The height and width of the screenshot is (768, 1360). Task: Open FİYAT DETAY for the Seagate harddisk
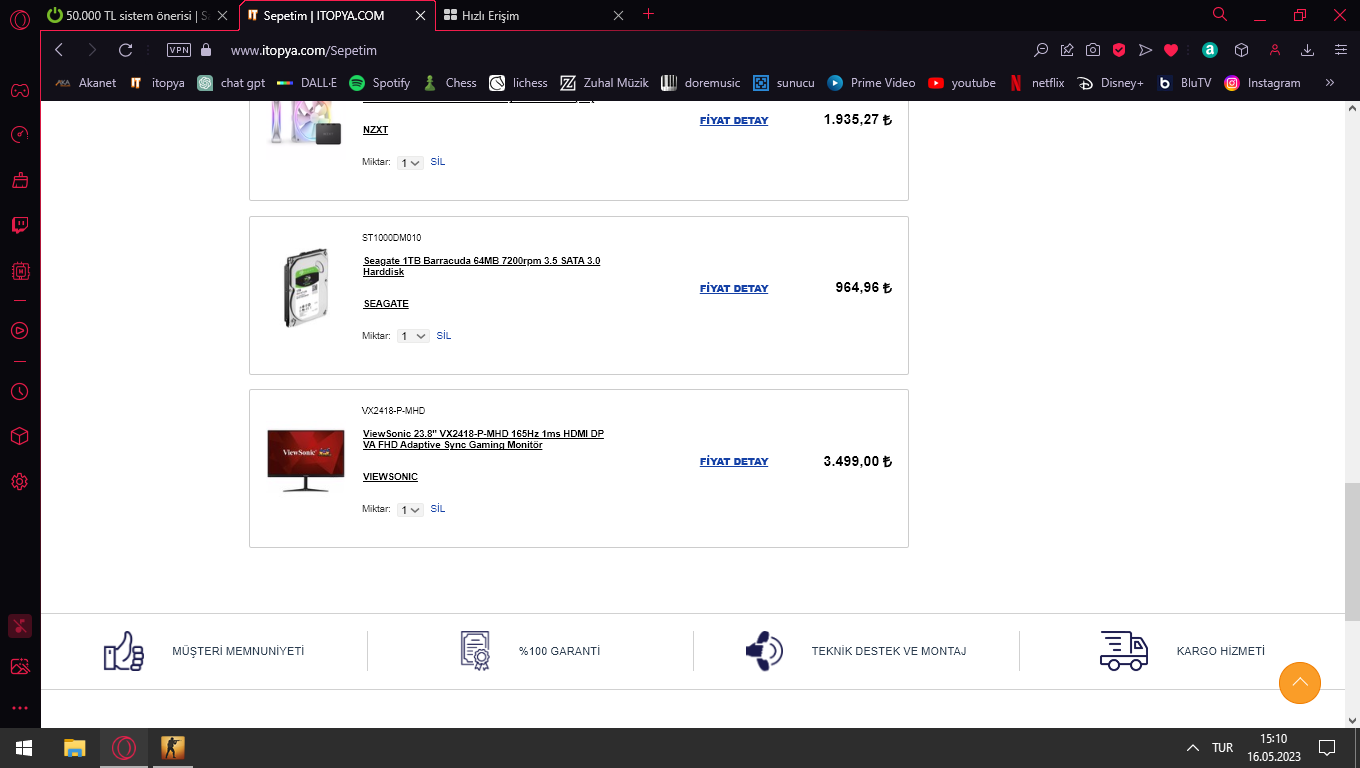734,288
